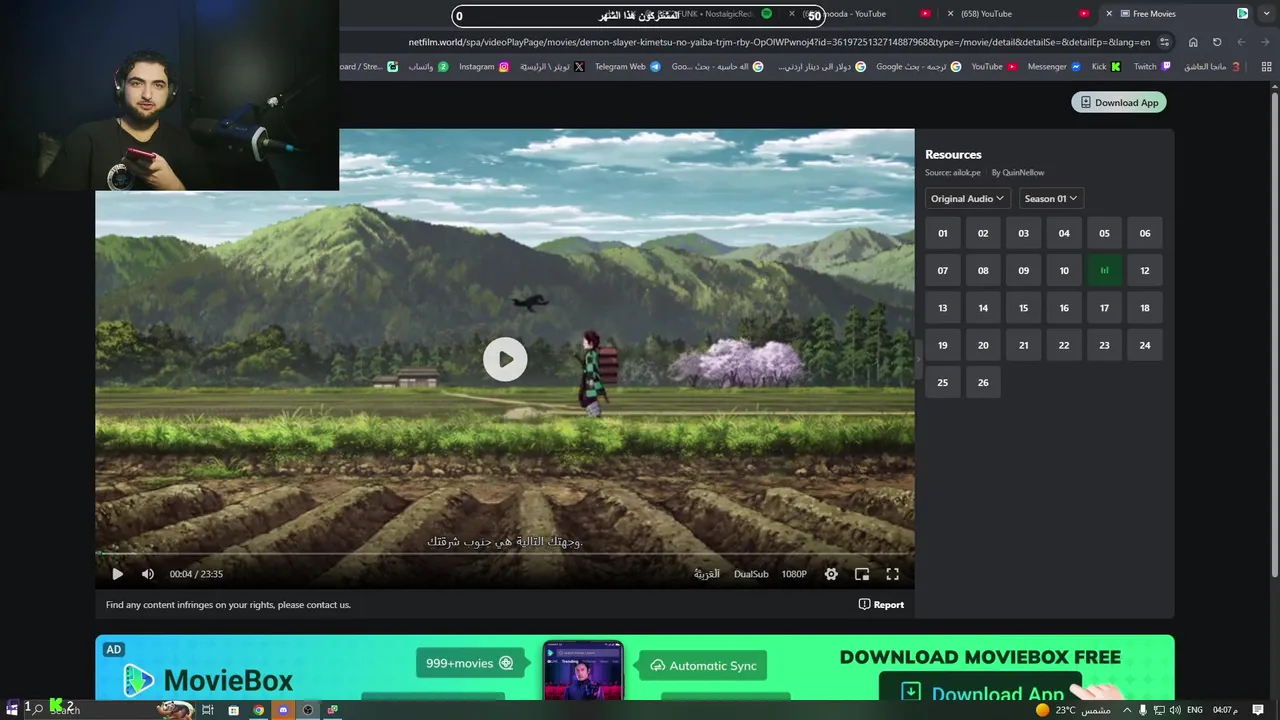Open the Google ترجمه bookmark
The height and width of the screenshot is (720, 1280).
click(x=919, y=67)
